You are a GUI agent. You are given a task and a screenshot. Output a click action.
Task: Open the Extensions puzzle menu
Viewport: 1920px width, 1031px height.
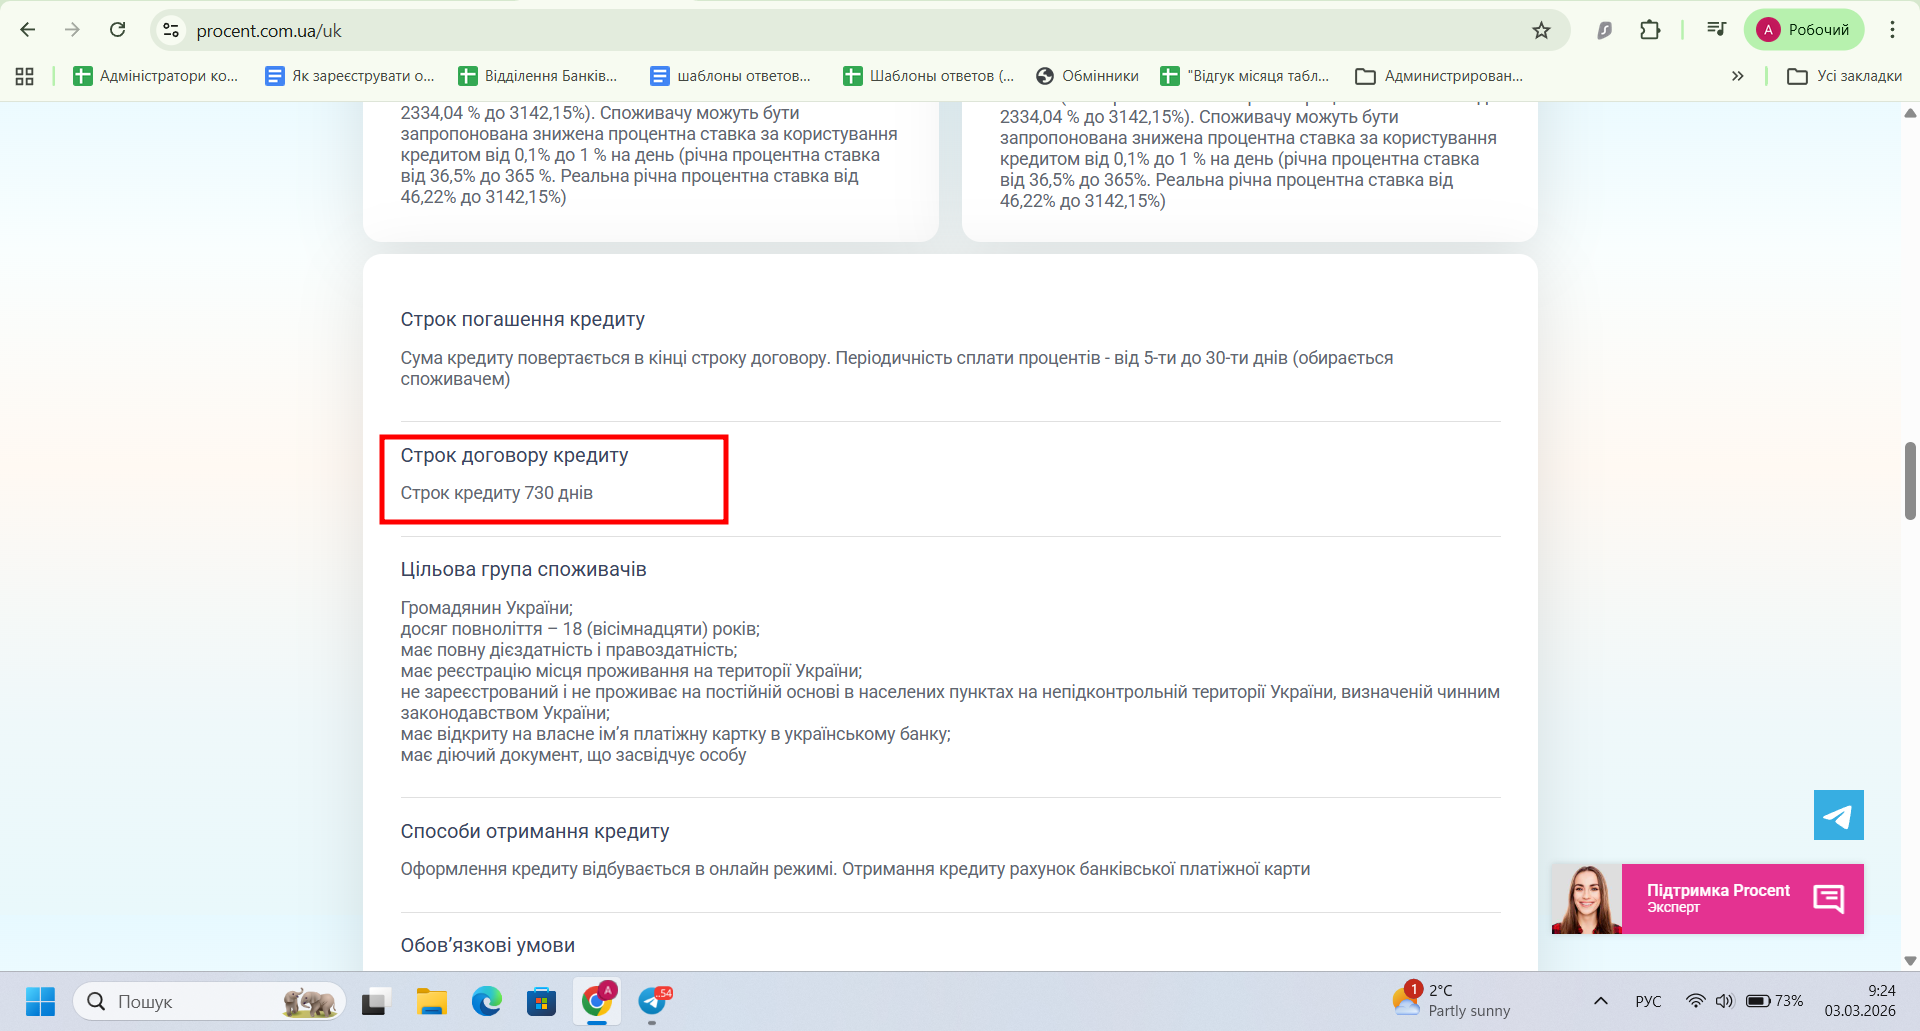[1650, 30]
